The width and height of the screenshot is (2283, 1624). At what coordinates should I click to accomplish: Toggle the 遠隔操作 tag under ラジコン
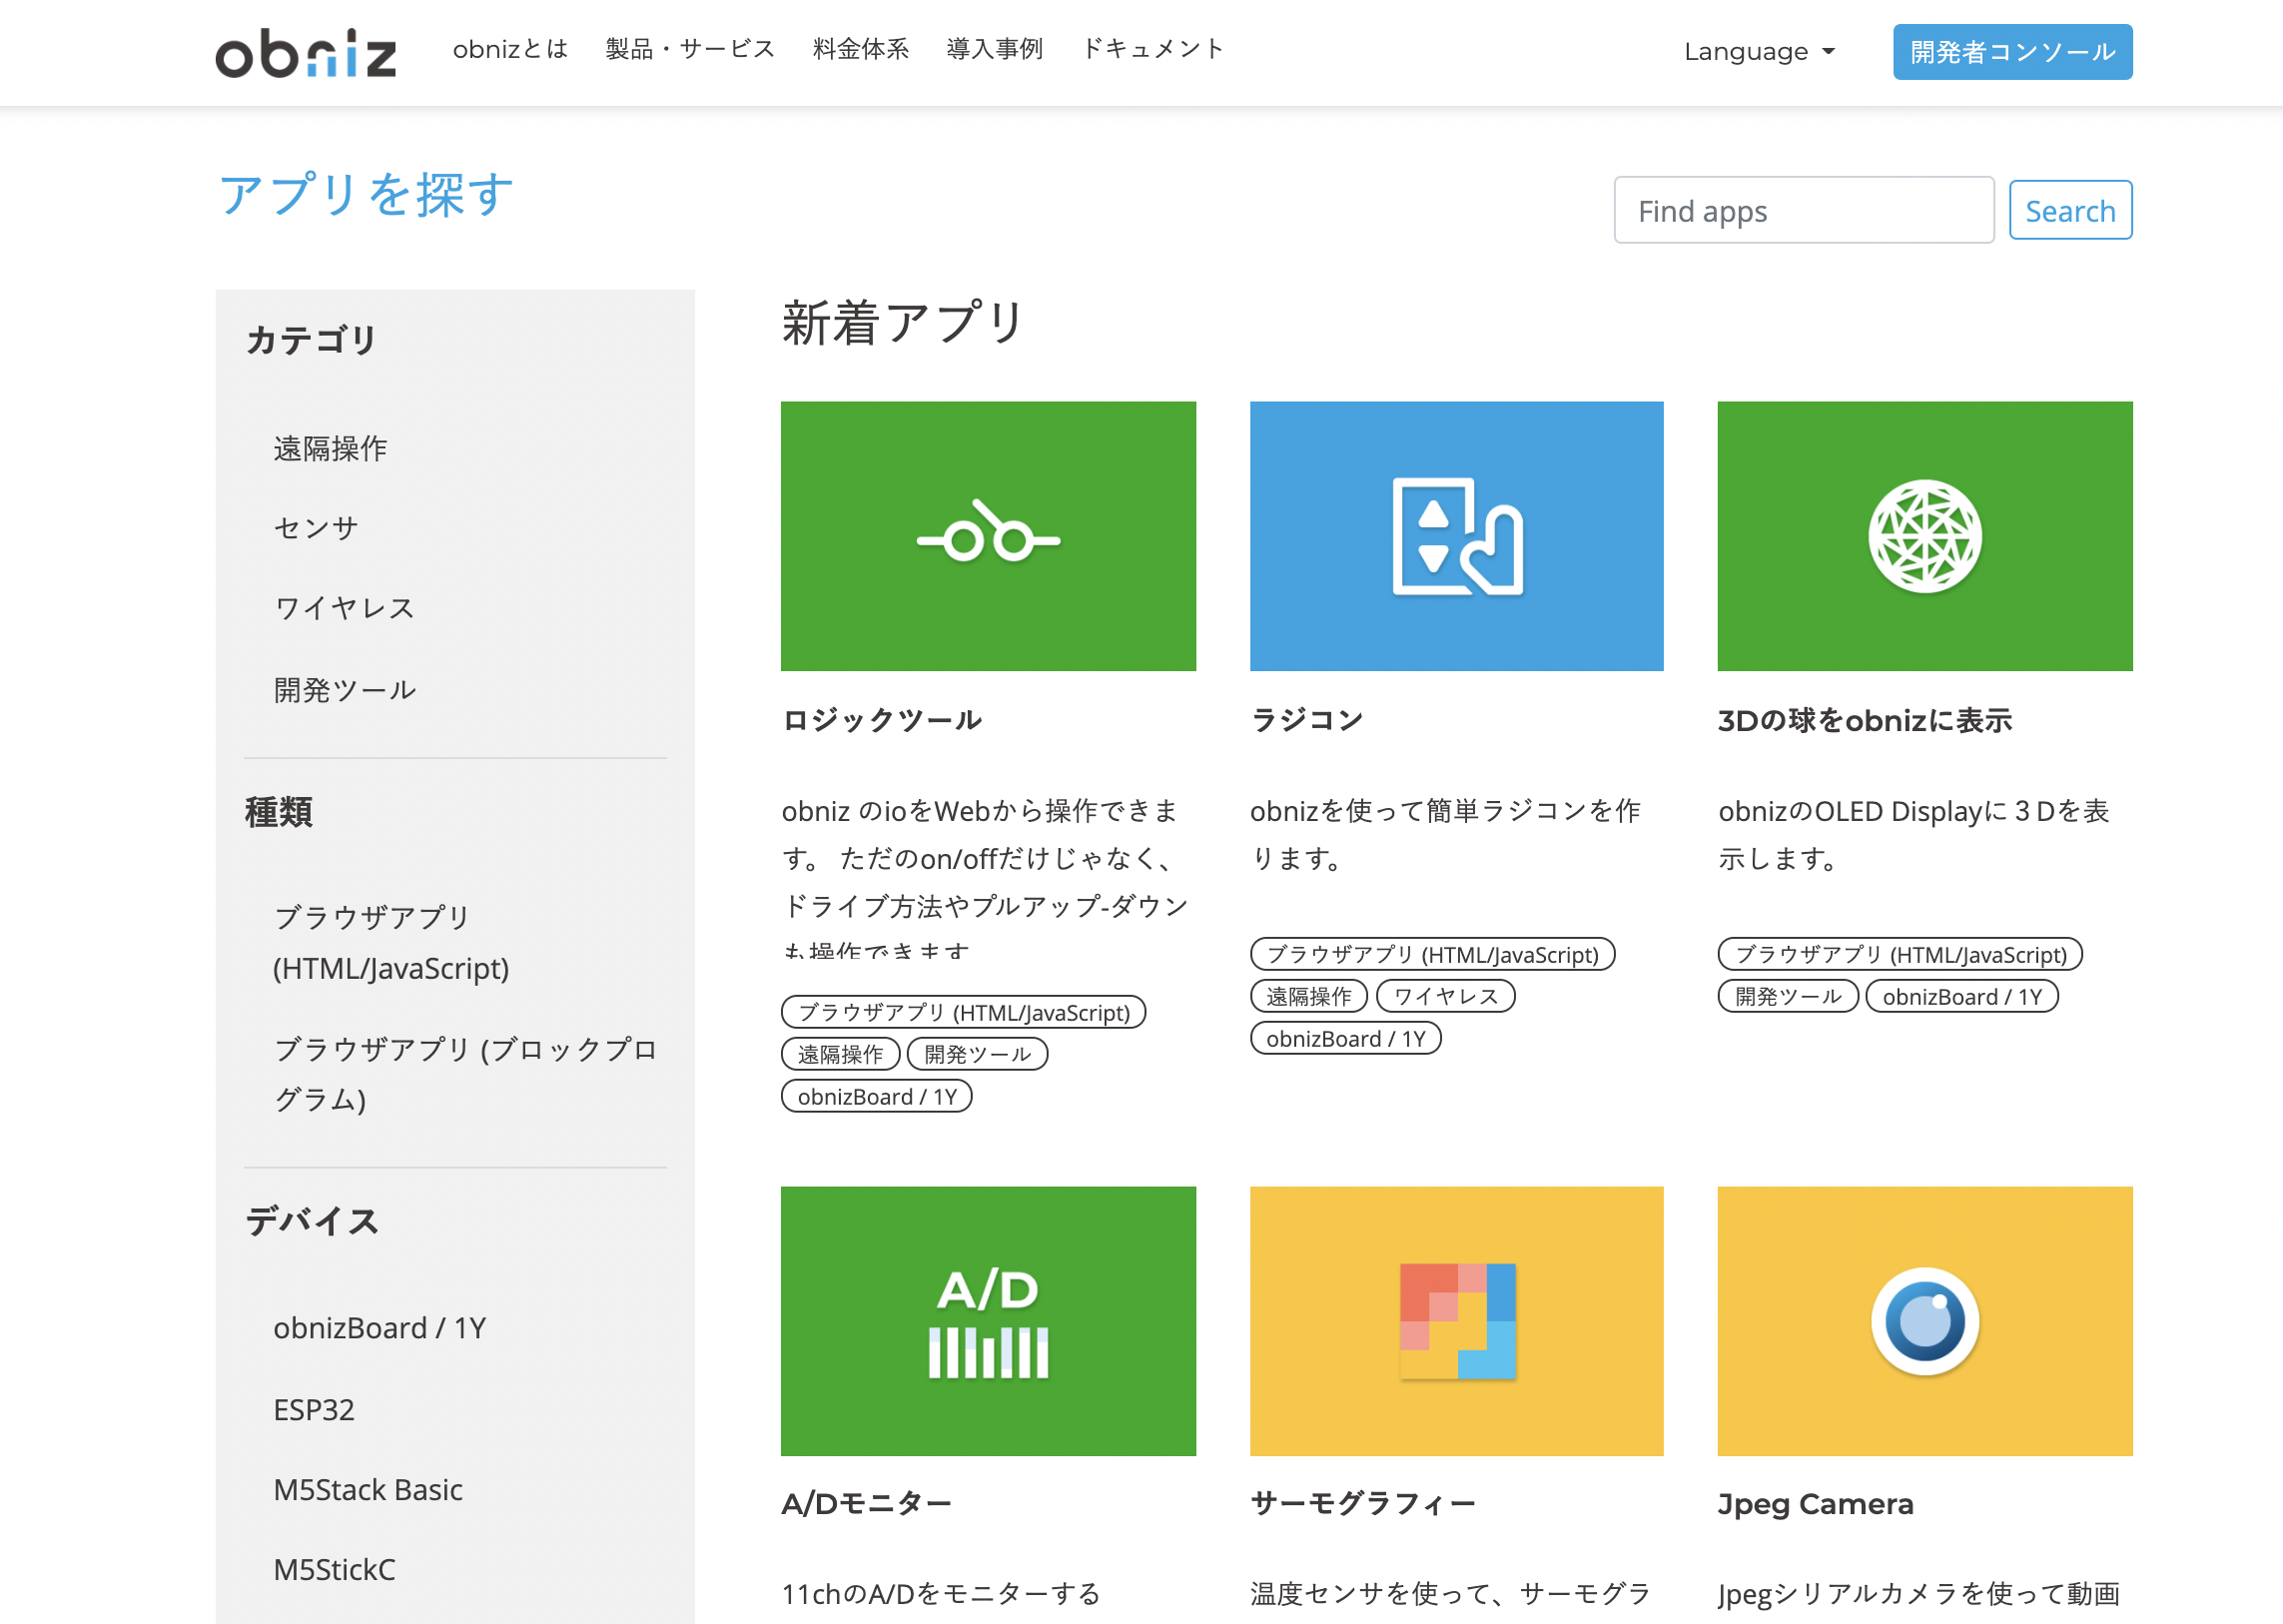pos(1308,995)
